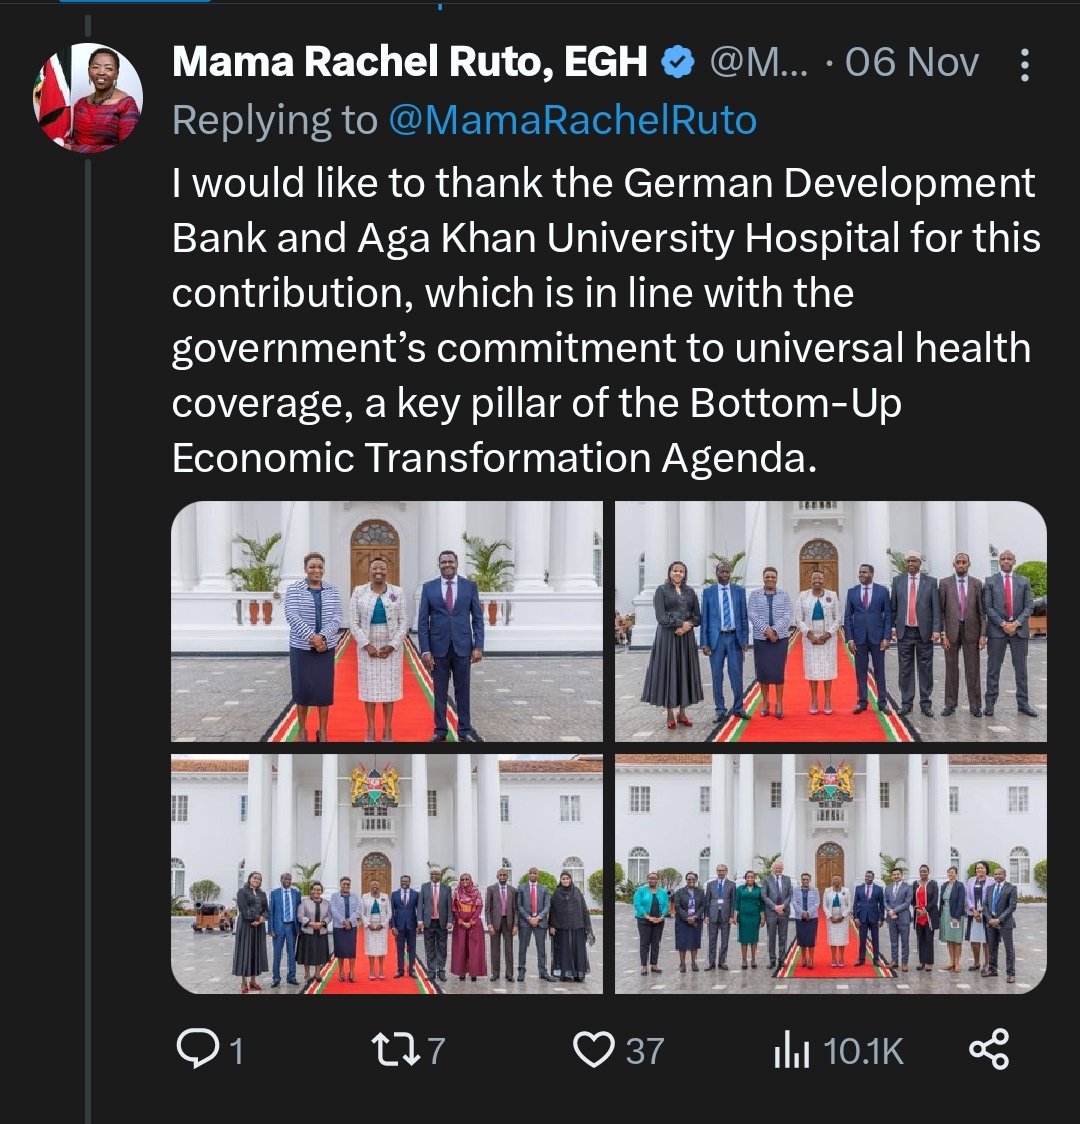
Task: Open the repost arrows menu
Action: point(388,1050)
